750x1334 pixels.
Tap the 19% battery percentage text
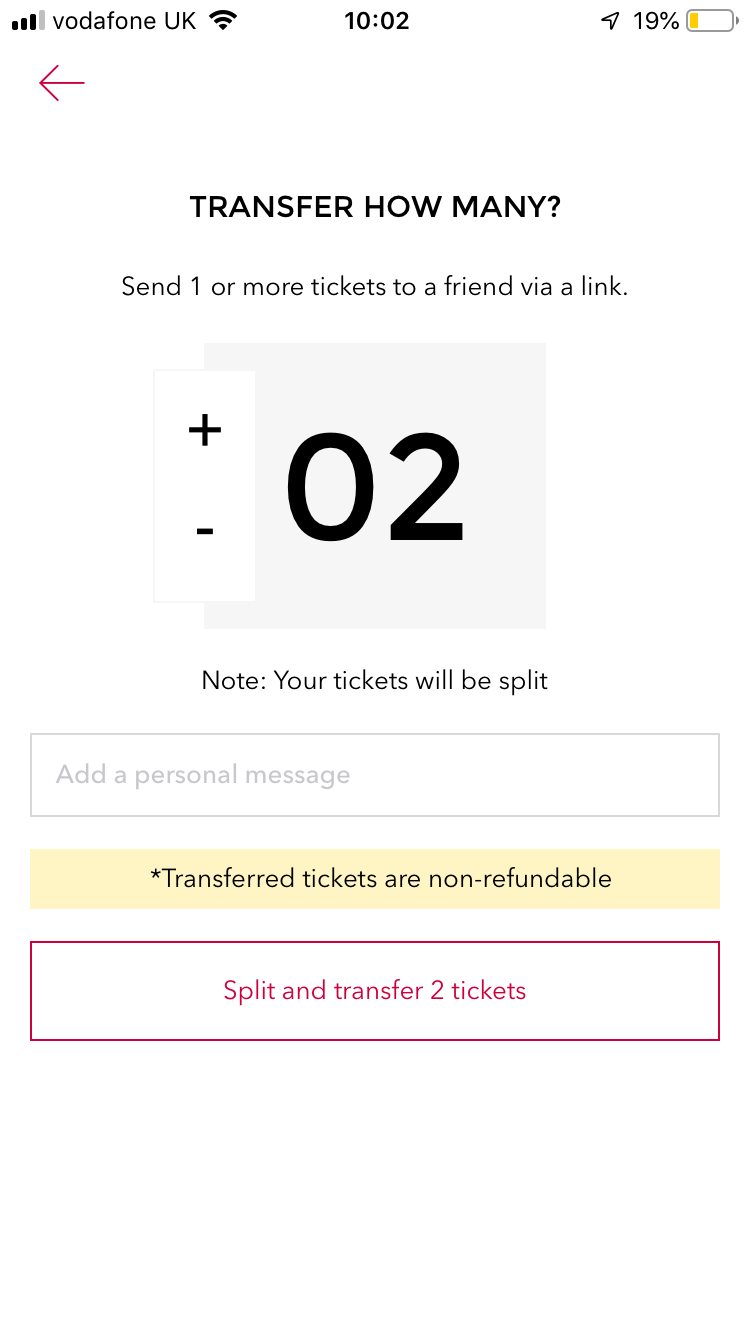pyautogui.click(x=656, y=21)
